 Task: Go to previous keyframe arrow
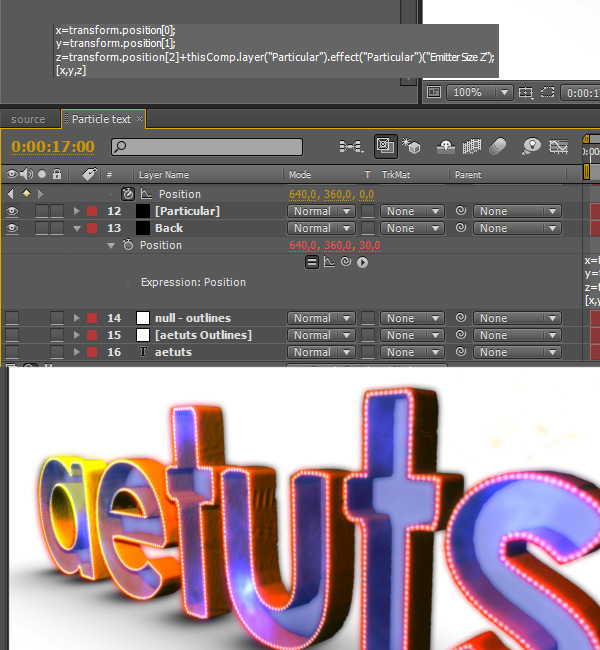click(x=11, y=194)
